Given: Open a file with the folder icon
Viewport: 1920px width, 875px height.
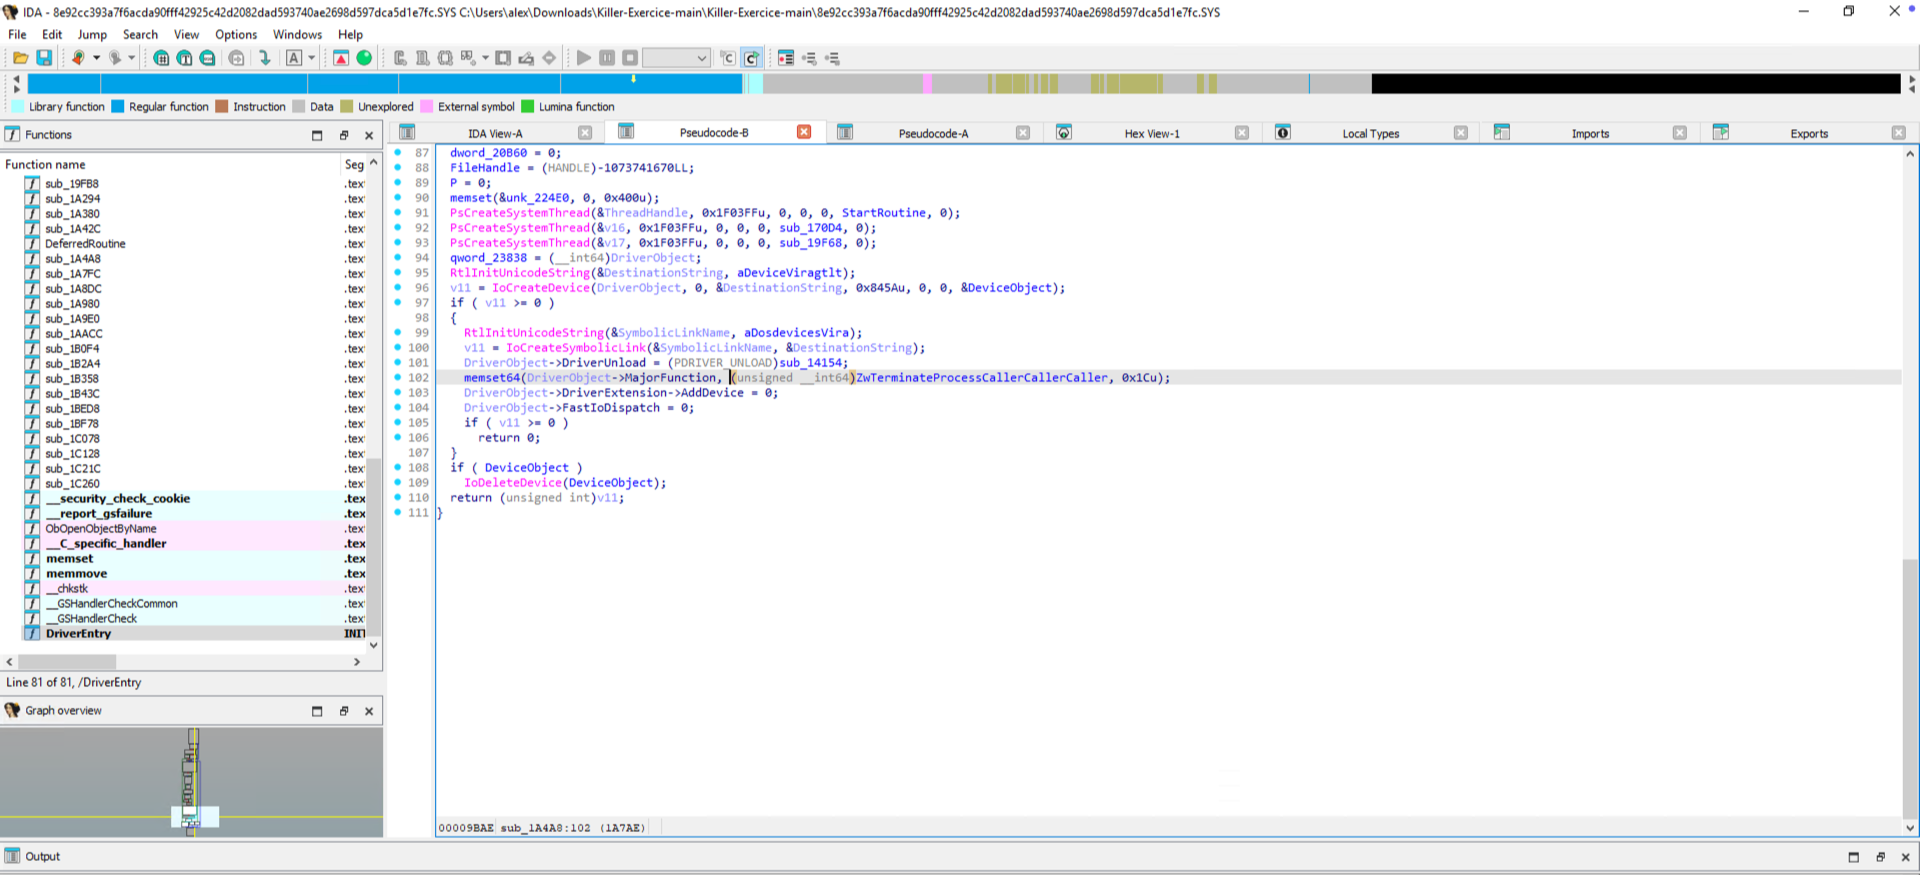Looking at the screenshot, I should point(20,58).
